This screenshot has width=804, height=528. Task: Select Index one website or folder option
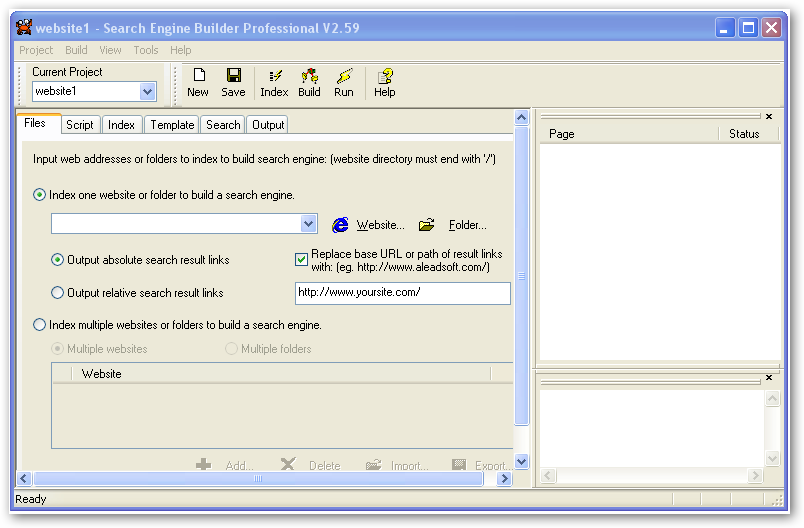(x=39, y=195)
